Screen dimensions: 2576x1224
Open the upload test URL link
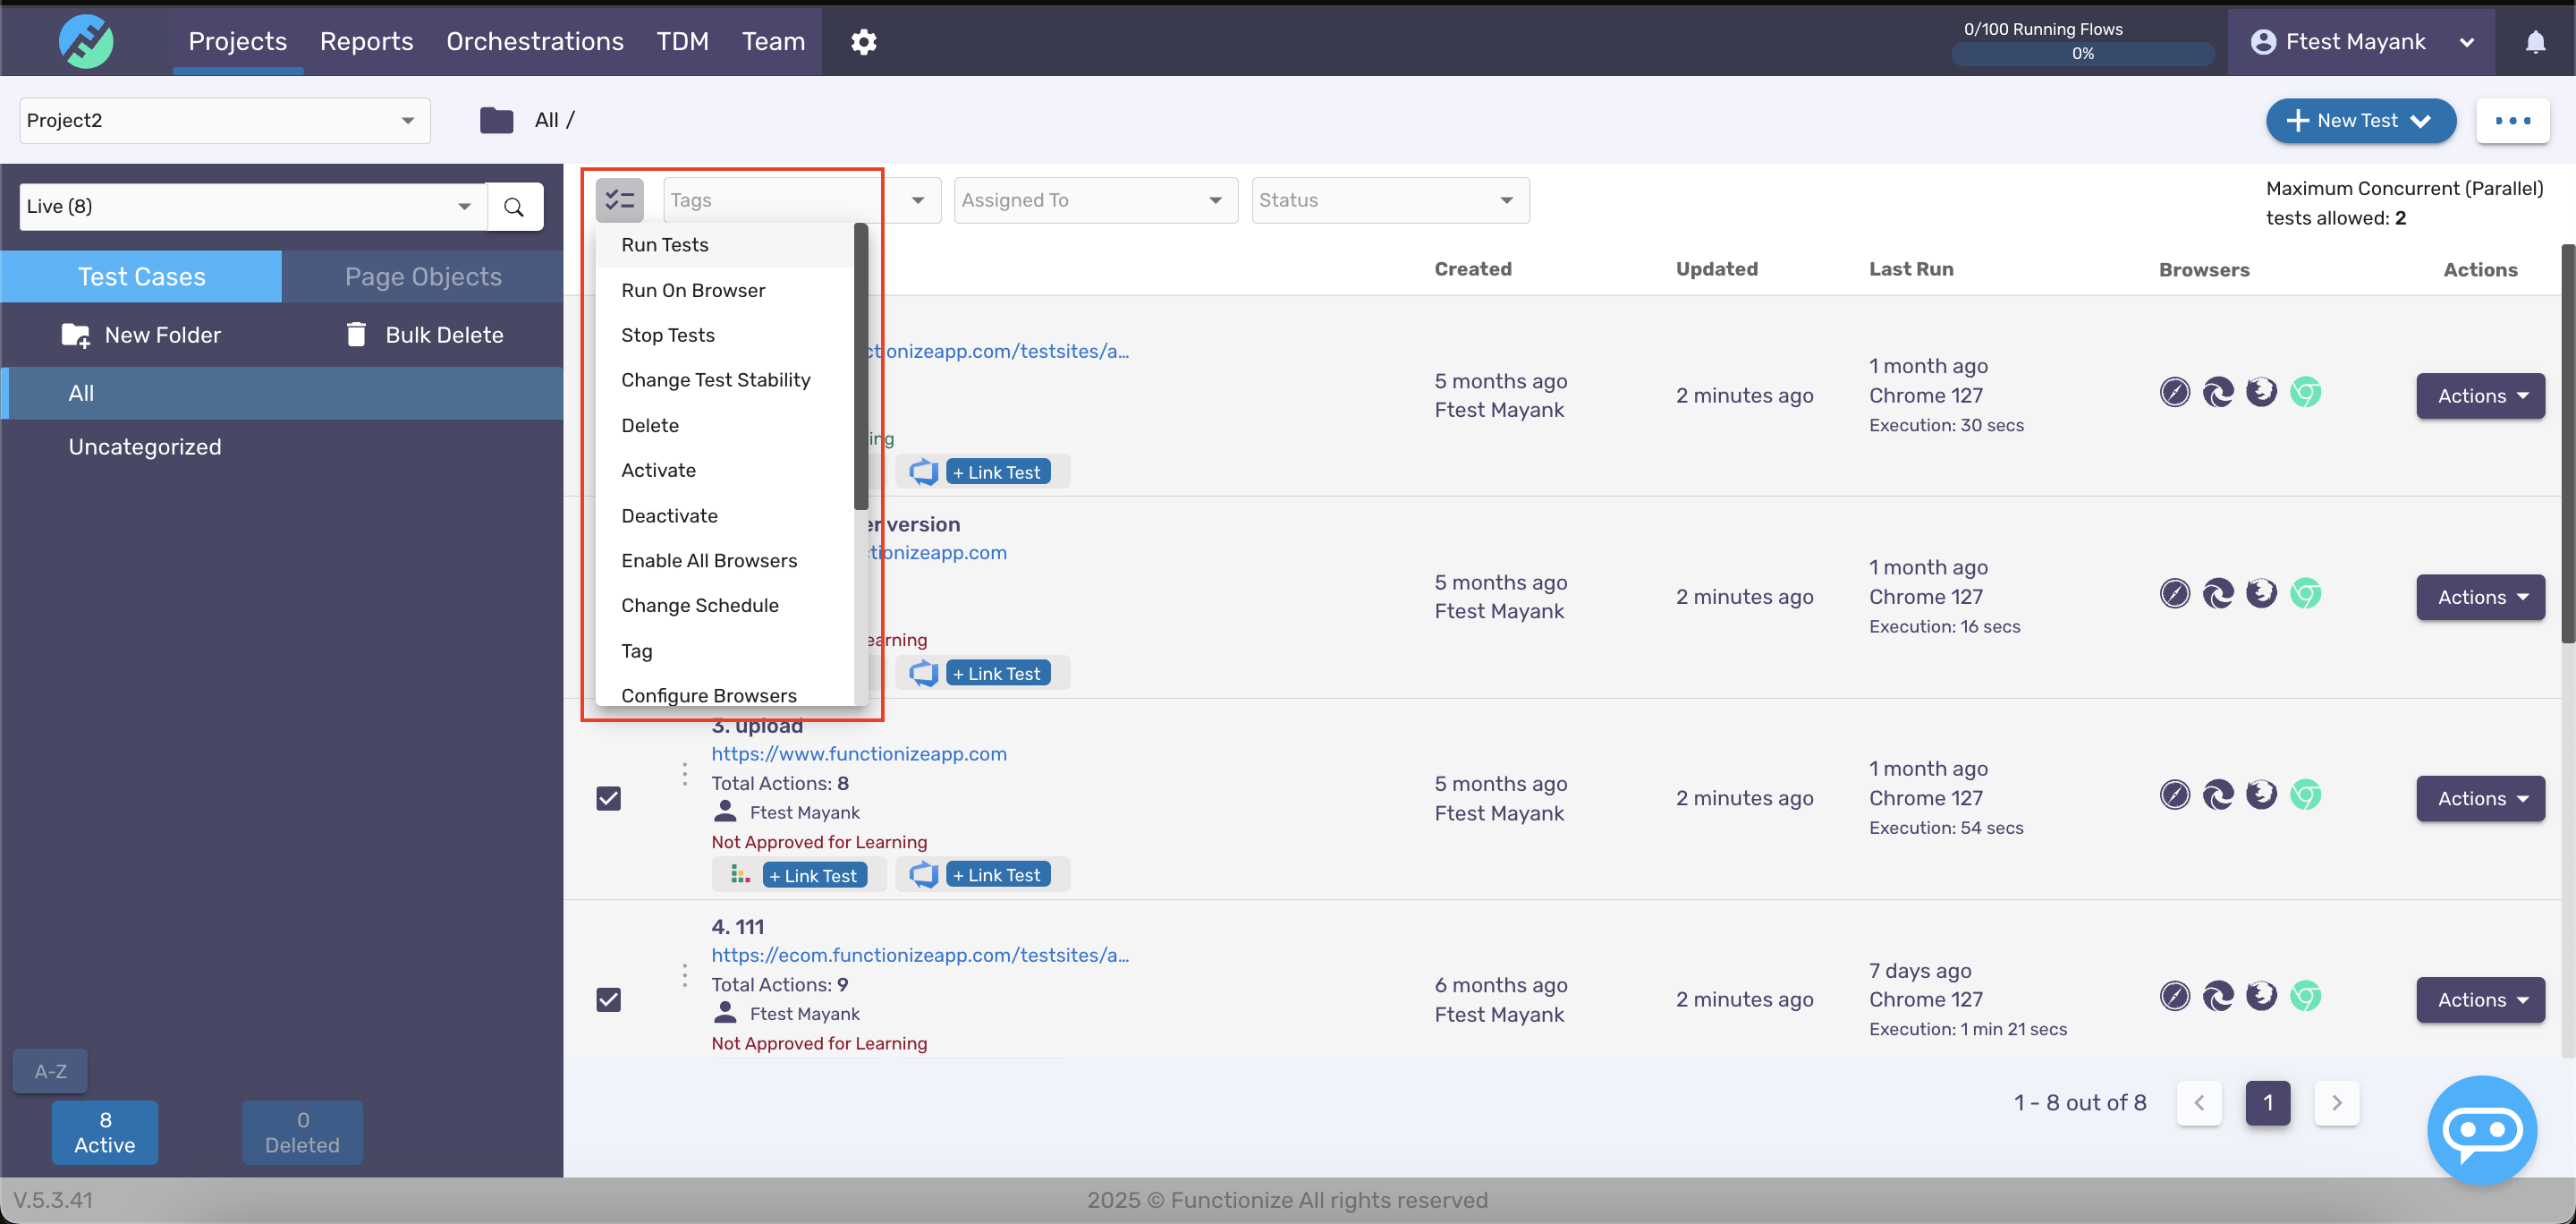(x=859, y=754)
